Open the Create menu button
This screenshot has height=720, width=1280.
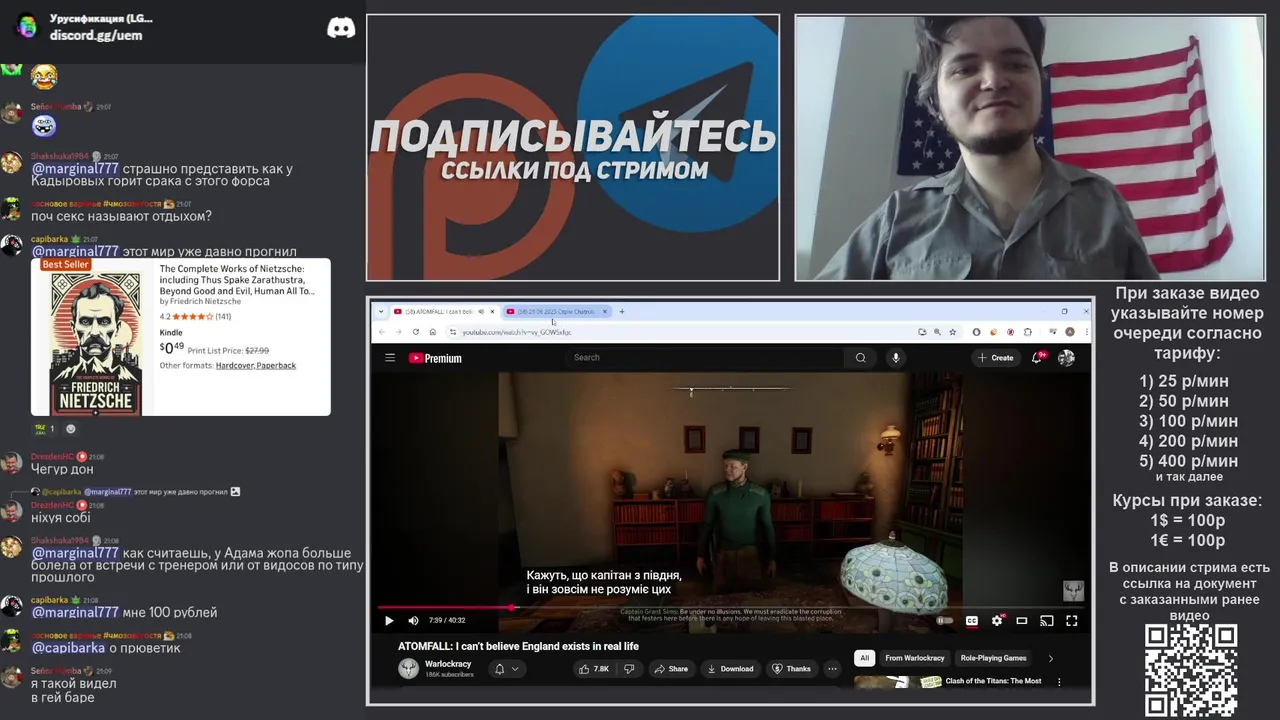click(x=995, y=357)
